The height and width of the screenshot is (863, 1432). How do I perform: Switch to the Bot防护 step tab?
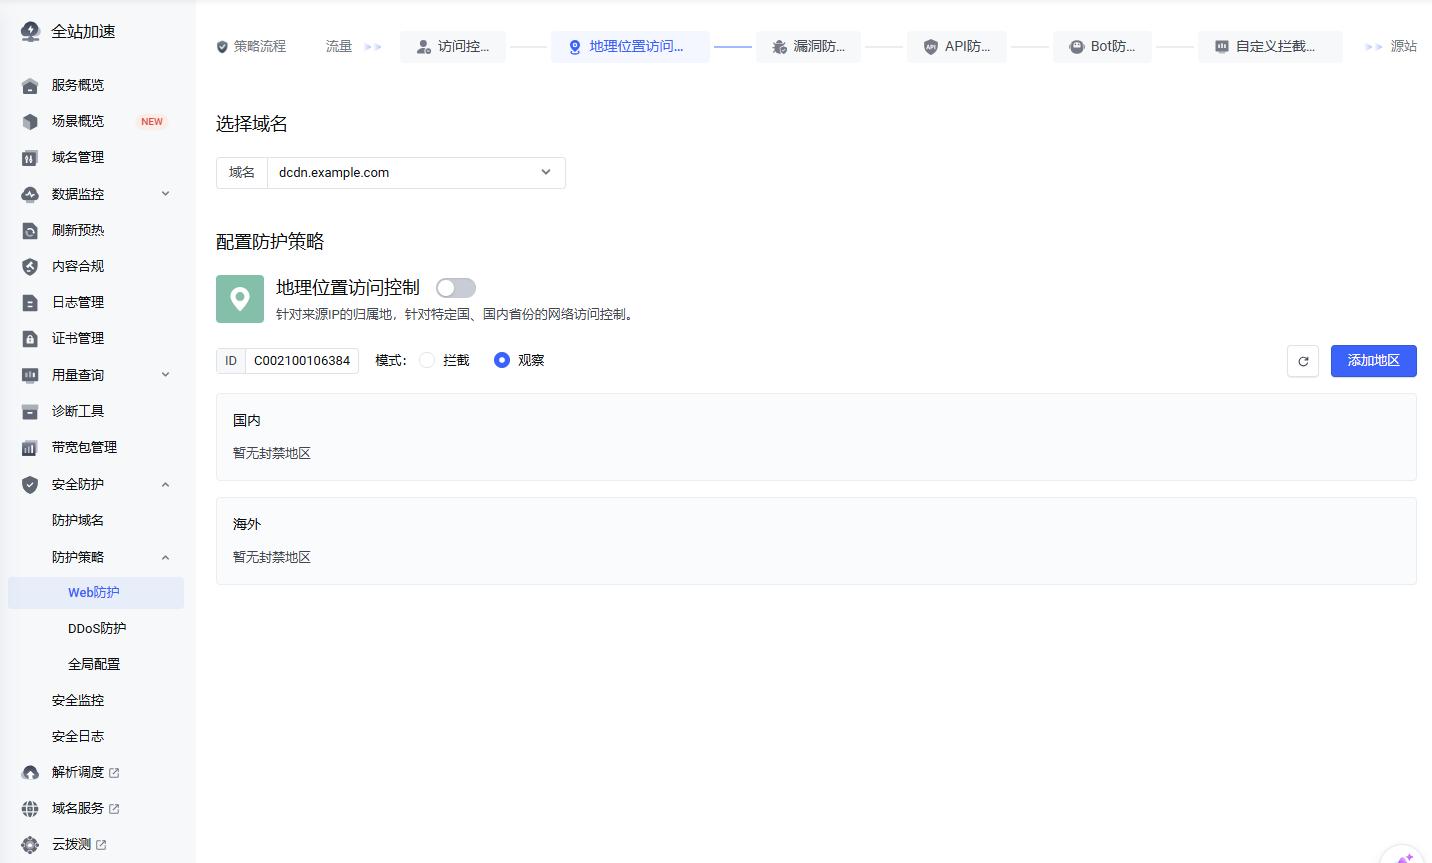coord(1102,47)
